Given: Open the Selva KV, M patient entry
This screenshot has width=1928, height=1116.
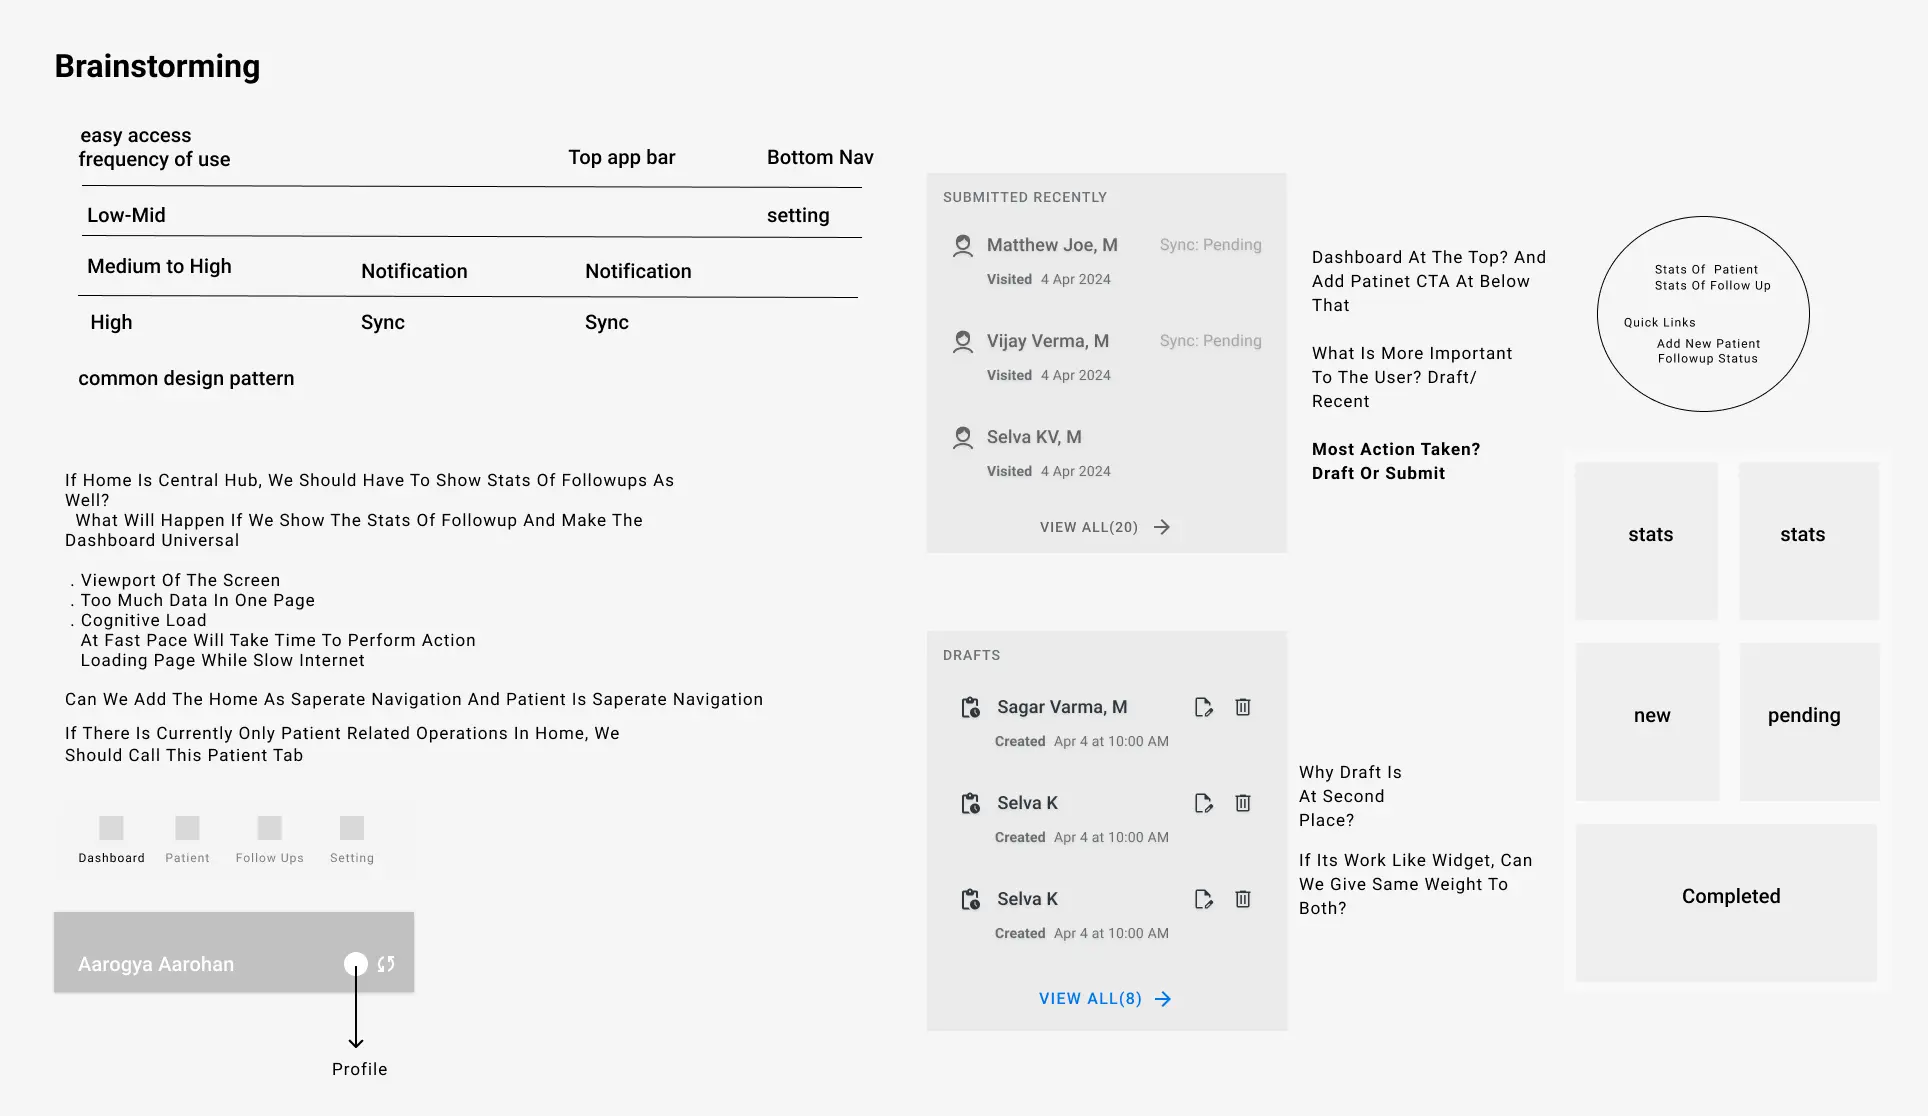Looking at the screenshot, I should click(1034, 438).
